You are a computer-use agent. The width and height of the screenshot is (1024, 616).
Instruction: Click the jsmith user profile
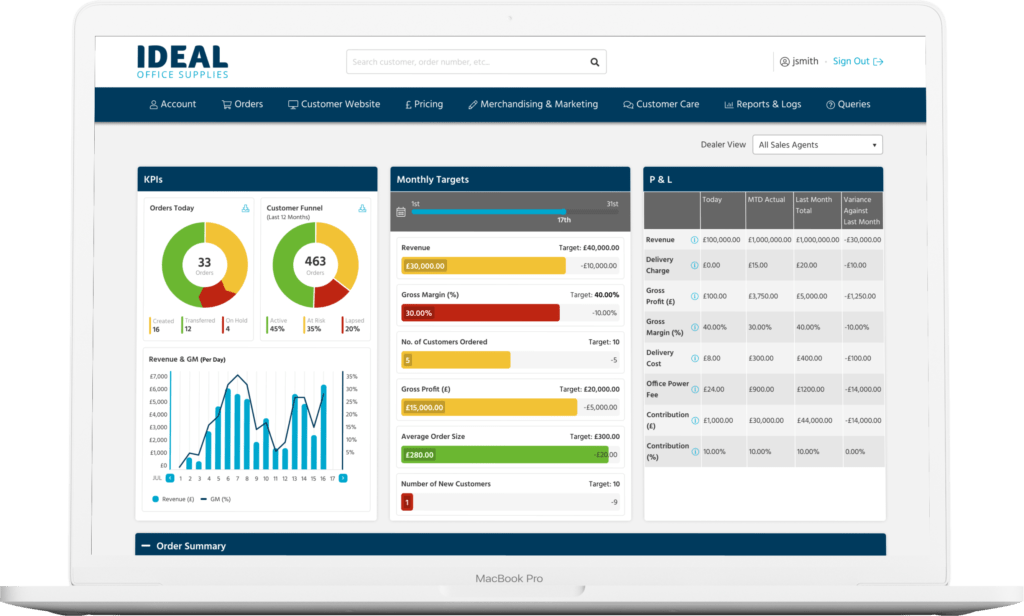[x=799, y=62]
